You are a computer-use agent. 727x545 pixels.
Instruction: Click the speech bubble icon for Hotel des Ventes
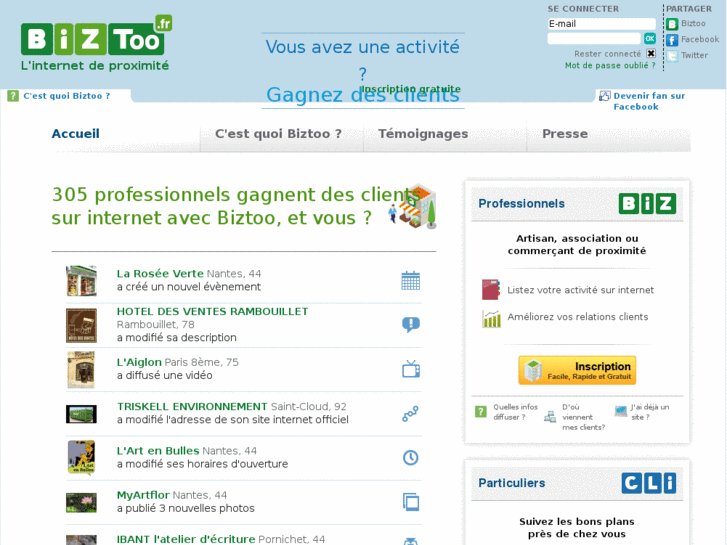[410, 325]
